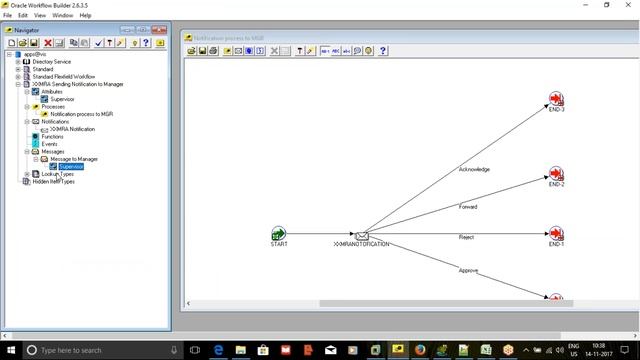The width and height of the screenshot is (640, 360).
Task: Click the T icon in diagram toolbar
Action: point(300,51)
